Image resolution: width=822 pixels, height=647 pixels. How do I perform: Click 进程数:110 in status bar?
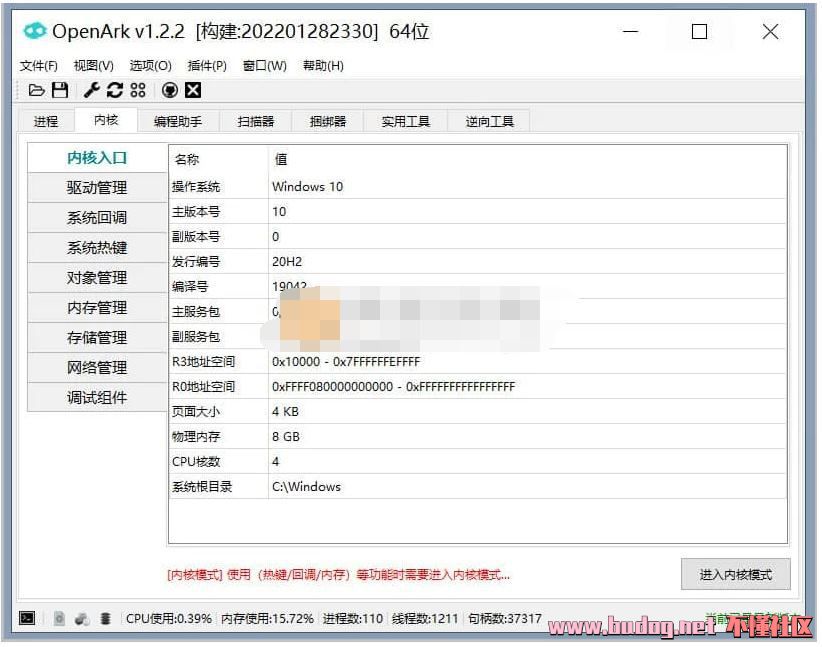tap(353, 619)
